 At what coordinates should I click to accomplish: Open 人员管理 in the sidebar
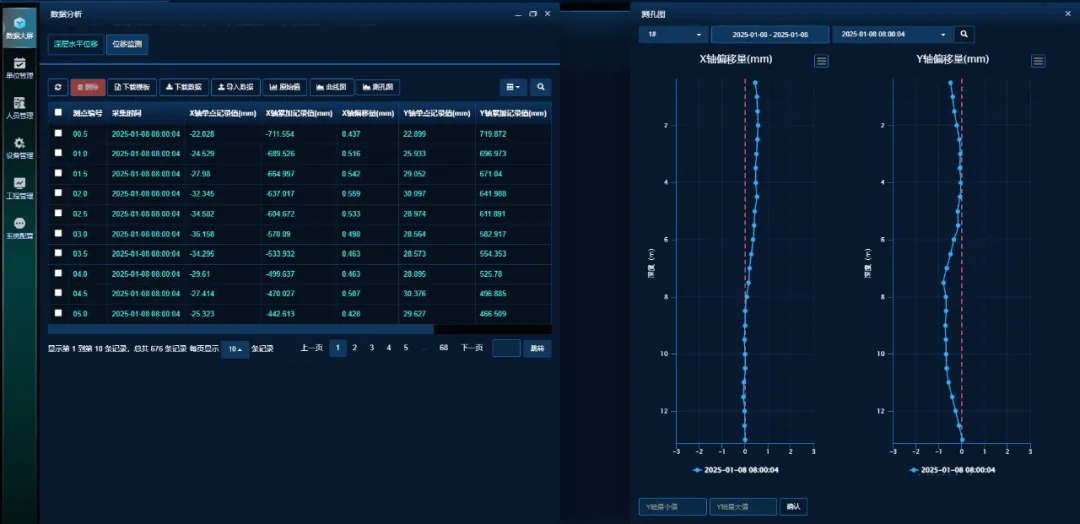[x=19, y=108]
